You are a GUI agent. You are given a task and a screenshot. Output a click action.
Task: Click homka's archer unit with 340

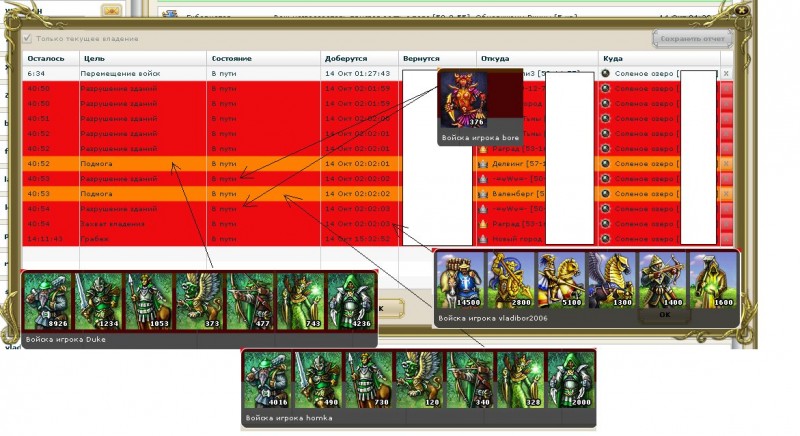coord(469,380)
